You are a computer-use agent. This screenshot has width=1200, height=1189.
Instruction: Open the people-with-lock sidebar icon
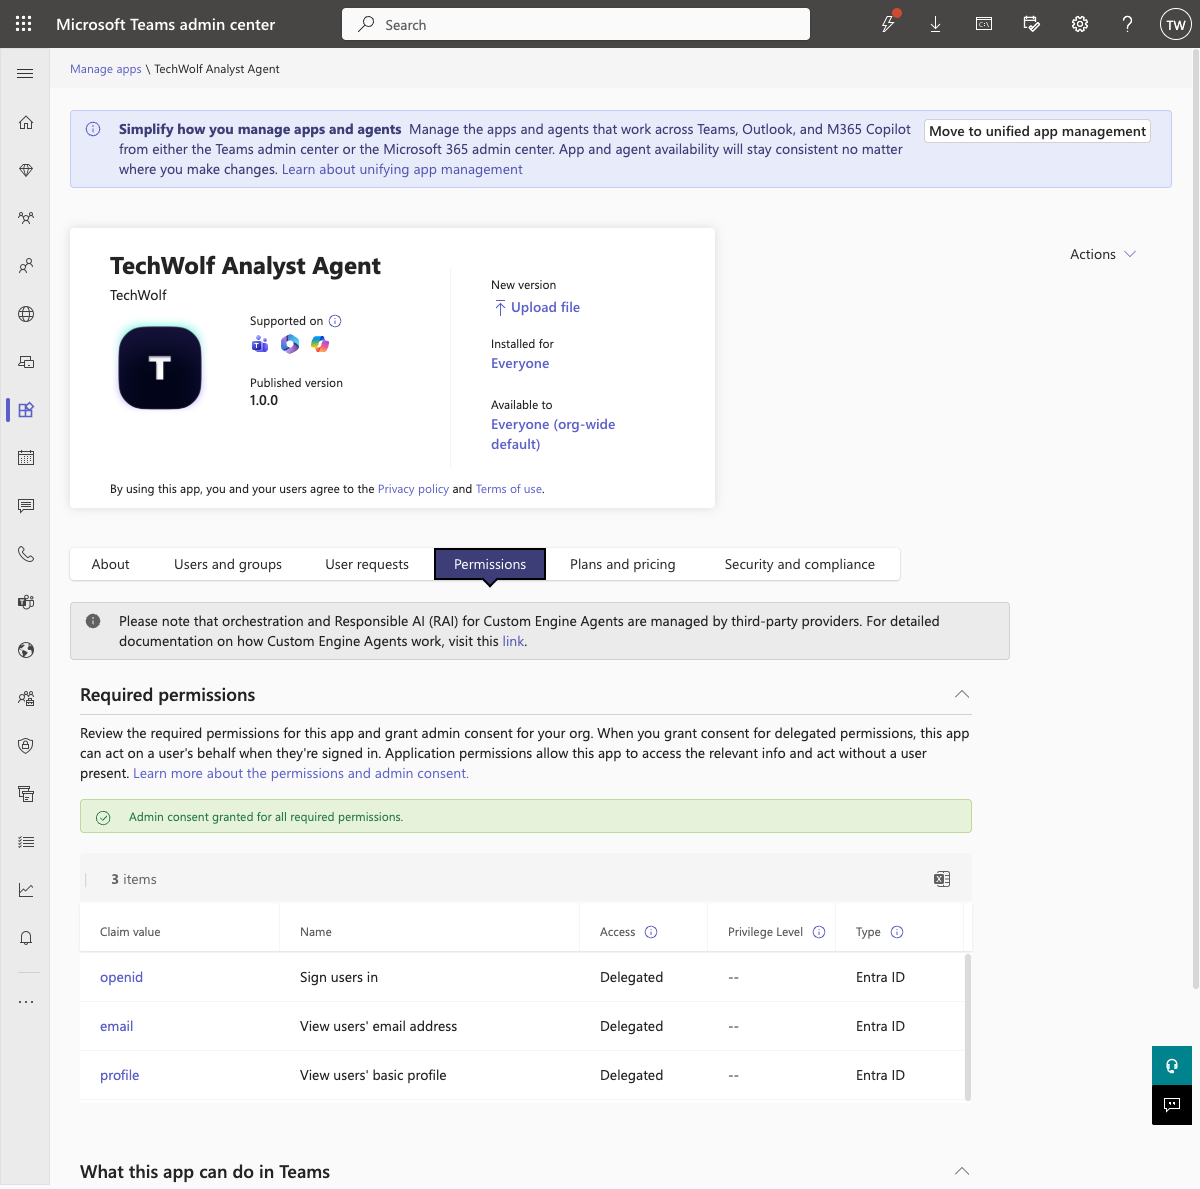coord(26,698)
